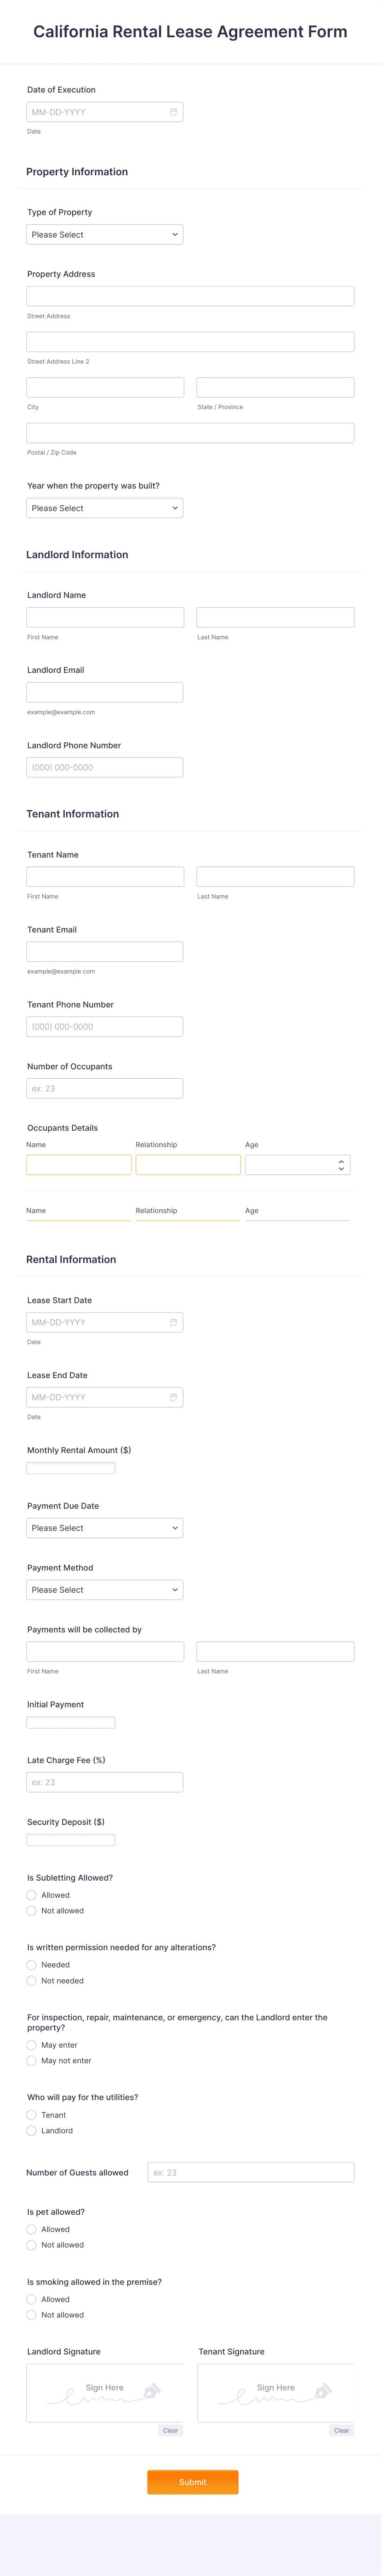Image resolution: width=381 pixels, height=2576 pixels.
Task: Click the Postal / Zip Code field
Action: [190, 433]
